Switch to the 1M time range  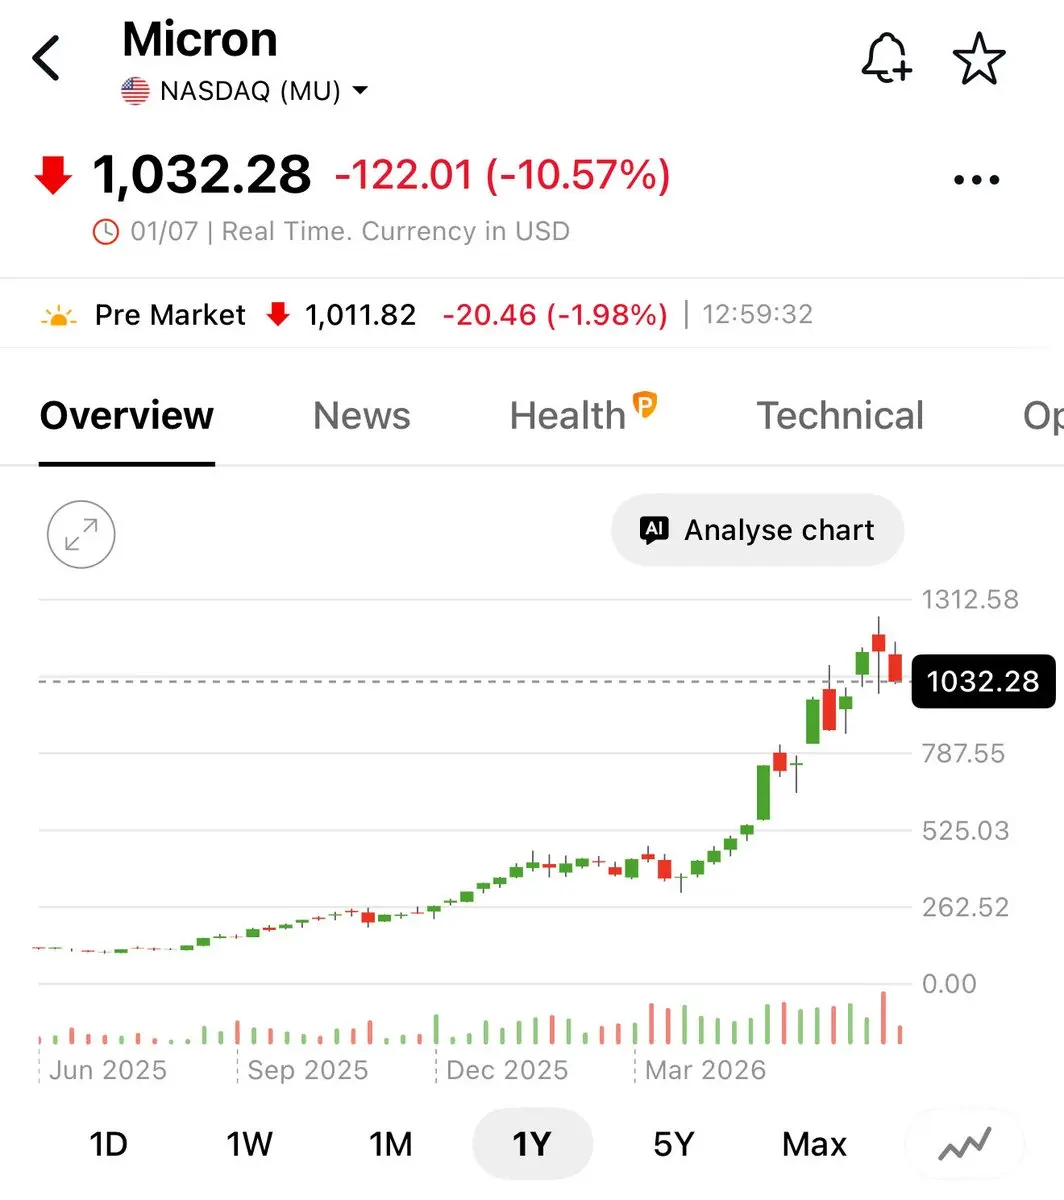391,1143
